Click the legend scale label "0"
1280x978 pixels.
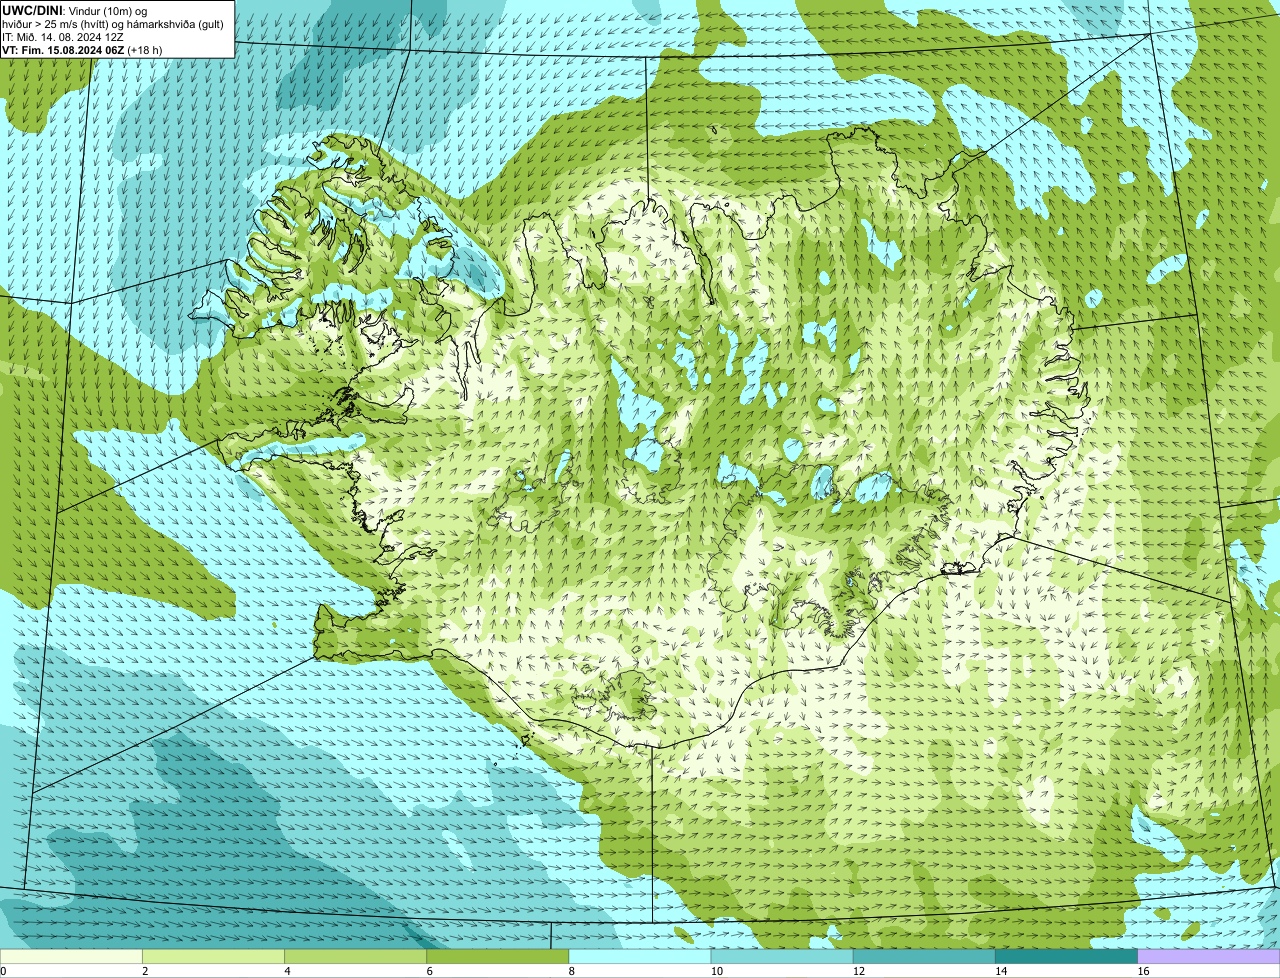(x=3, y=971)
